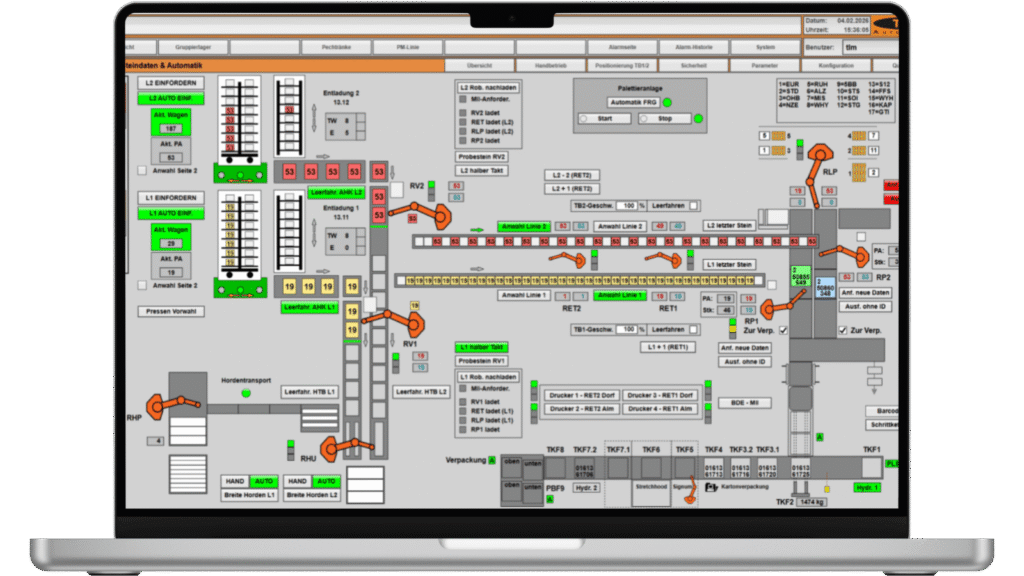Select the RET2 robot arm icon
This screenshot has width=1024, height=576.
click(x=568, y=260)
